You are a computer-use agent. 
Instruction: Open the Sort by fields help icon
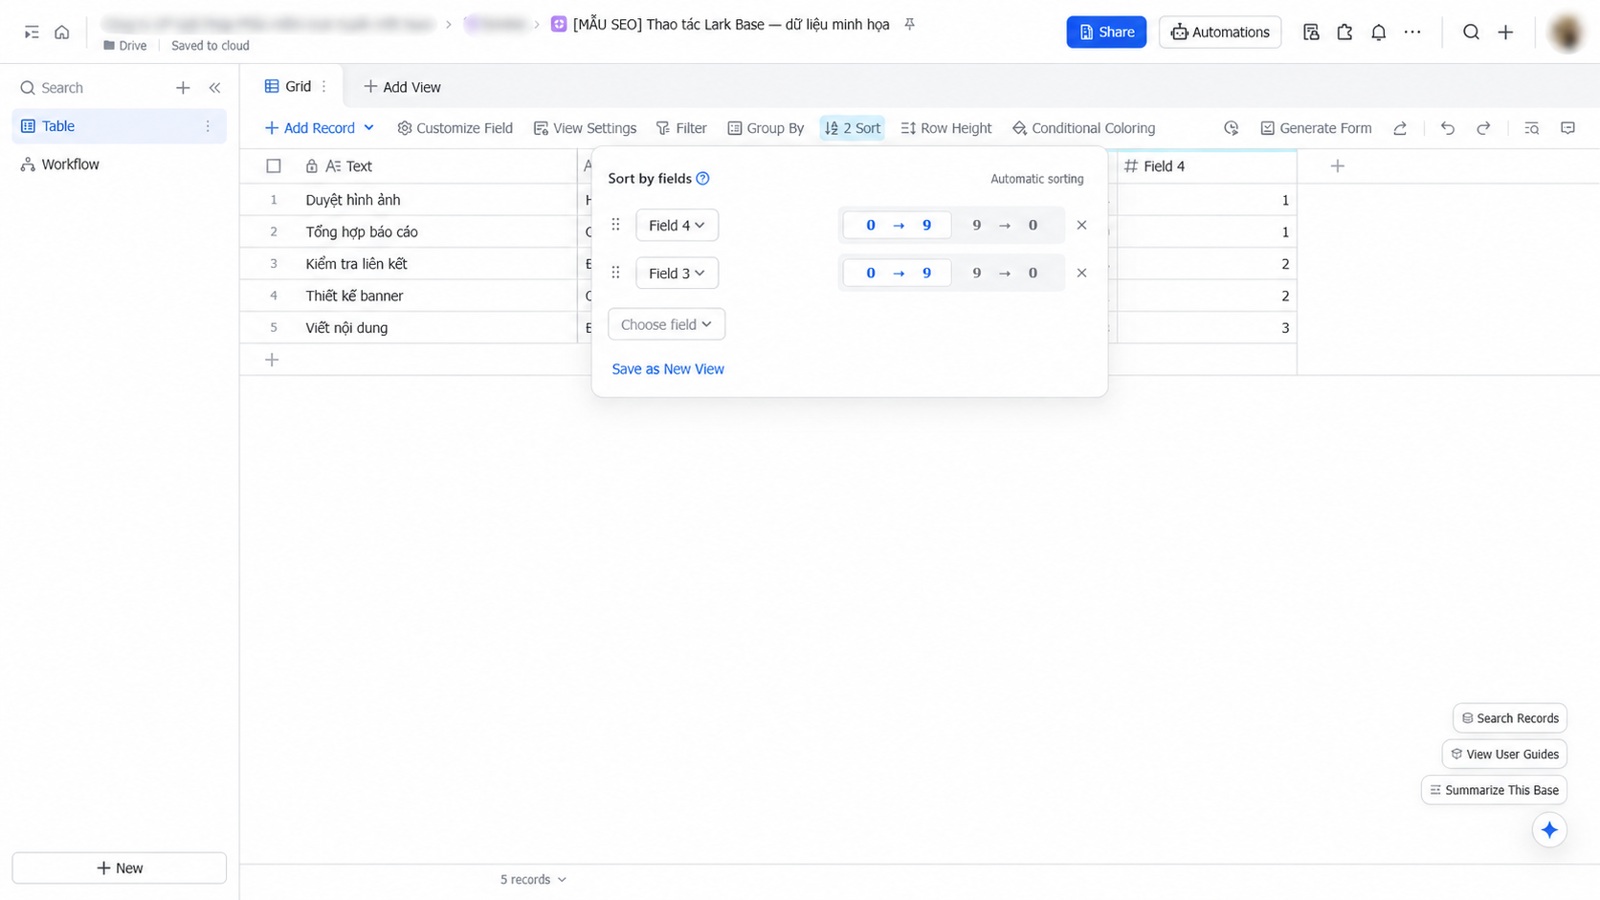point(703,179)
